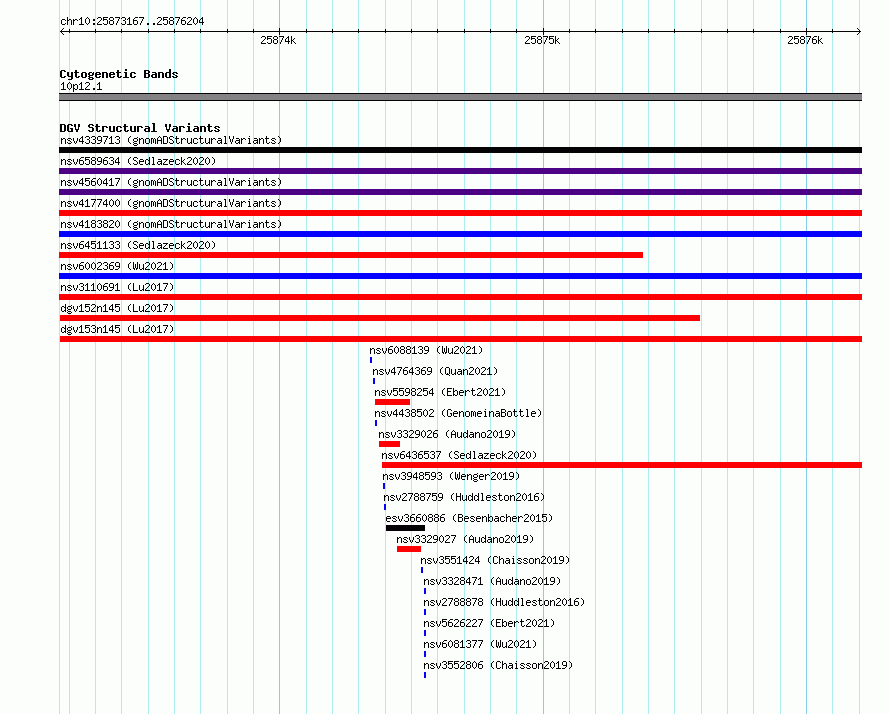Viewport: 890px width, 714px height.
Task: Select the red bar under nsv3329026
Action: 389,444
